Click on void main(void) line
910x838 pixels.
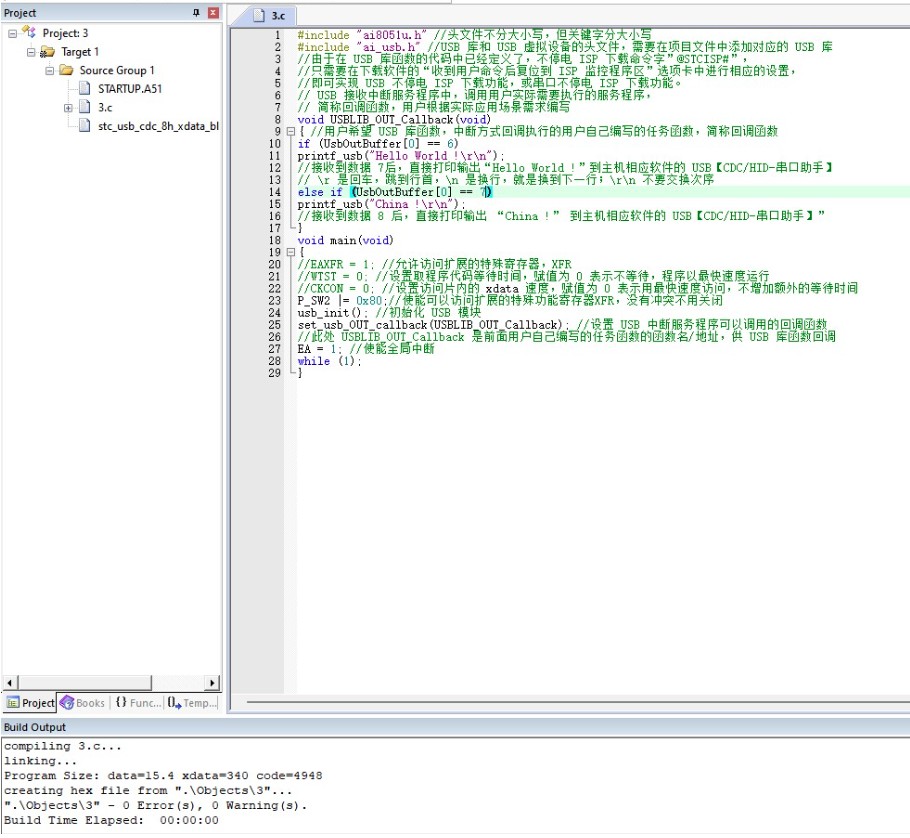tap(345, 240)
